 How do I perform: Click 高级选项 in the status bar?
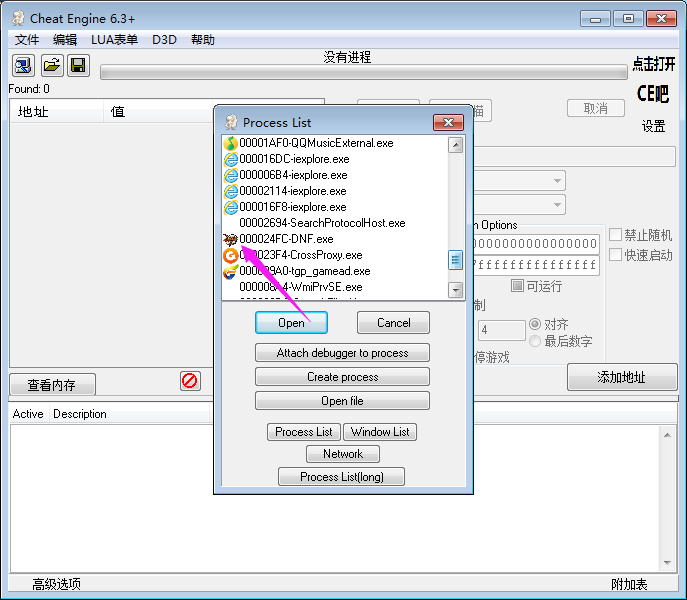pos(57,584)
